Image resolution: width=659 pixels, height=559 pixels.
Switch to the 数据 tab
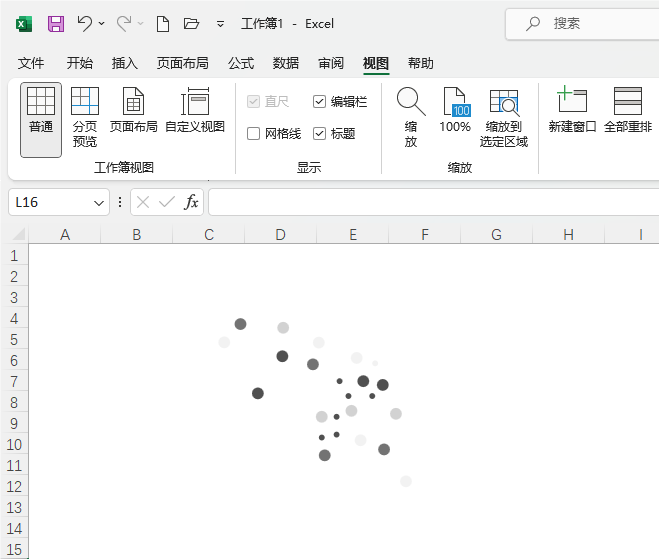pyautogui.click(x=286, y=63)
